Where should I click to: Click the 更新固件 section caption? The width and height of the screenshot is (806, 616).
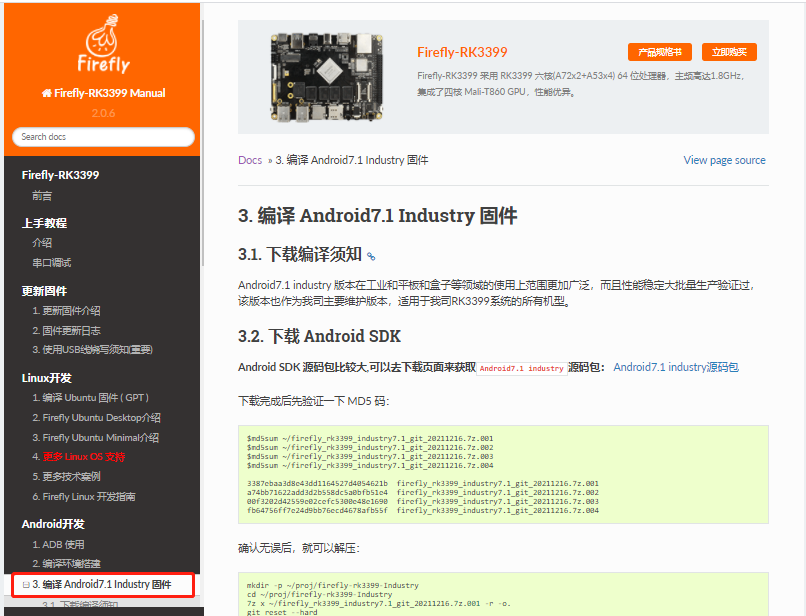pos(44,291)
